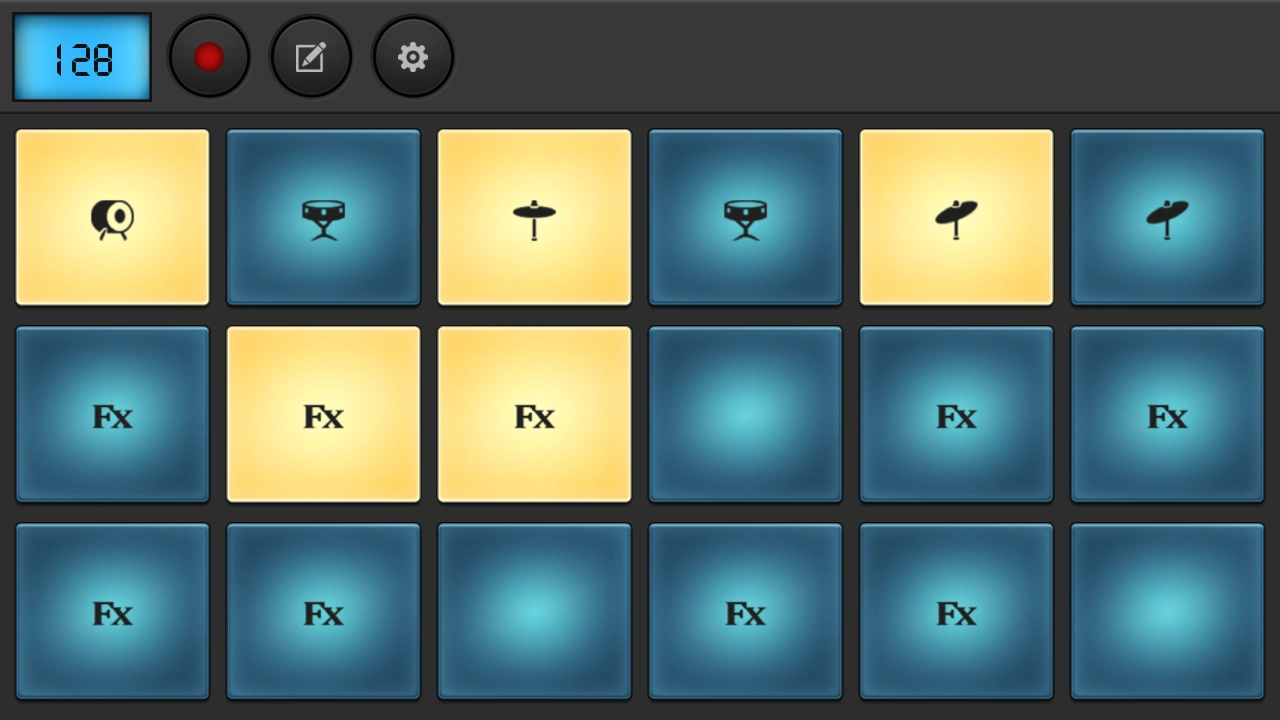Image resolution: width=1280 pixels, height=720 pixels.
Task: Tap the Fx pad in the bottom-left corner
Action: [112, 611]
